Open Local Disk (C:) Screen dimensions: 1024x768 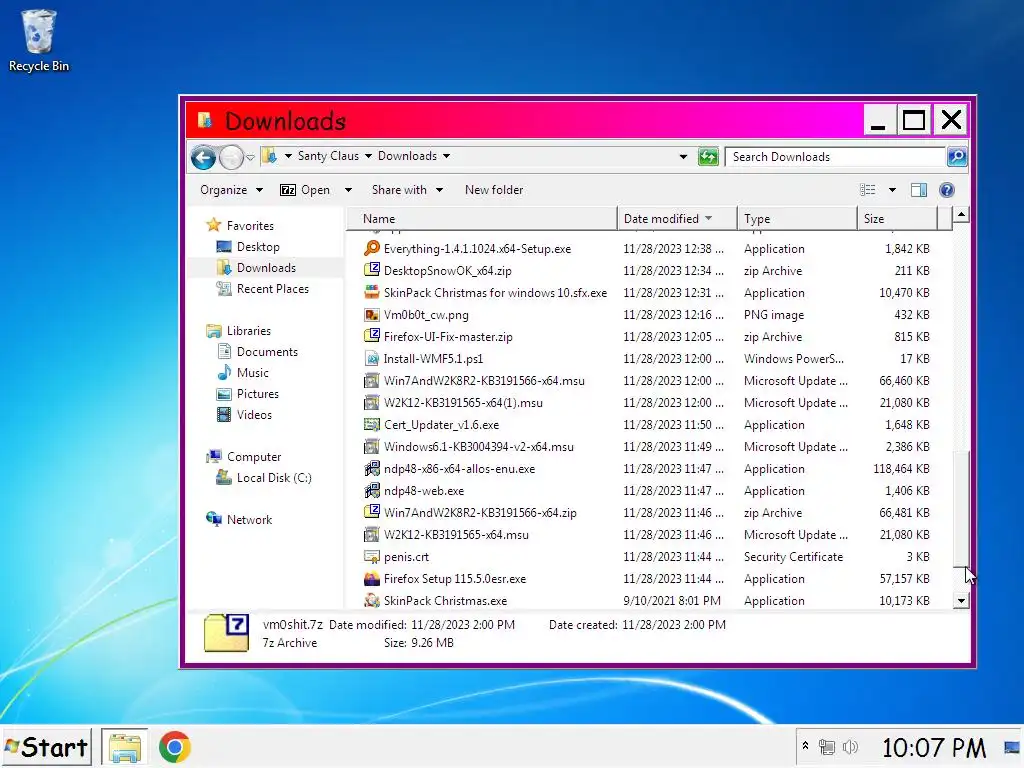click(x=274, y=477)
